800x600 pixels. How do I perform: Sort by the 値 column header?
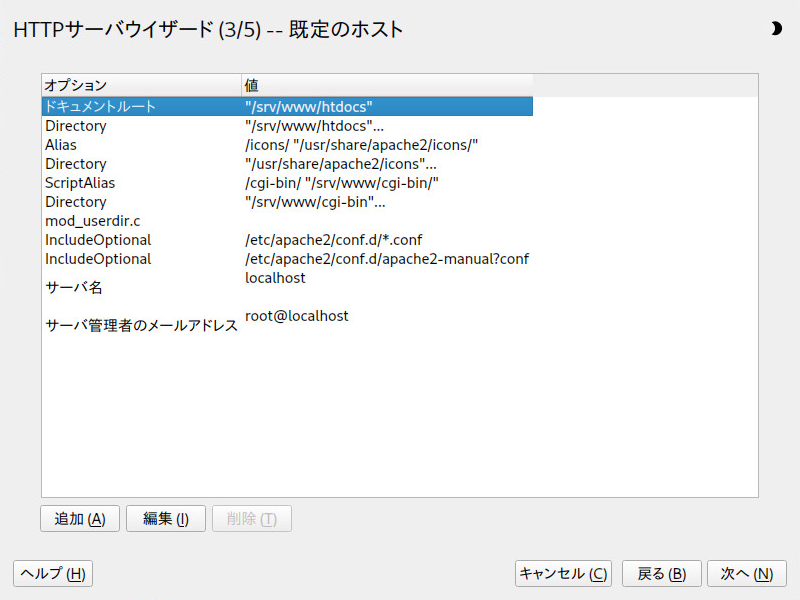click(386, 86)
